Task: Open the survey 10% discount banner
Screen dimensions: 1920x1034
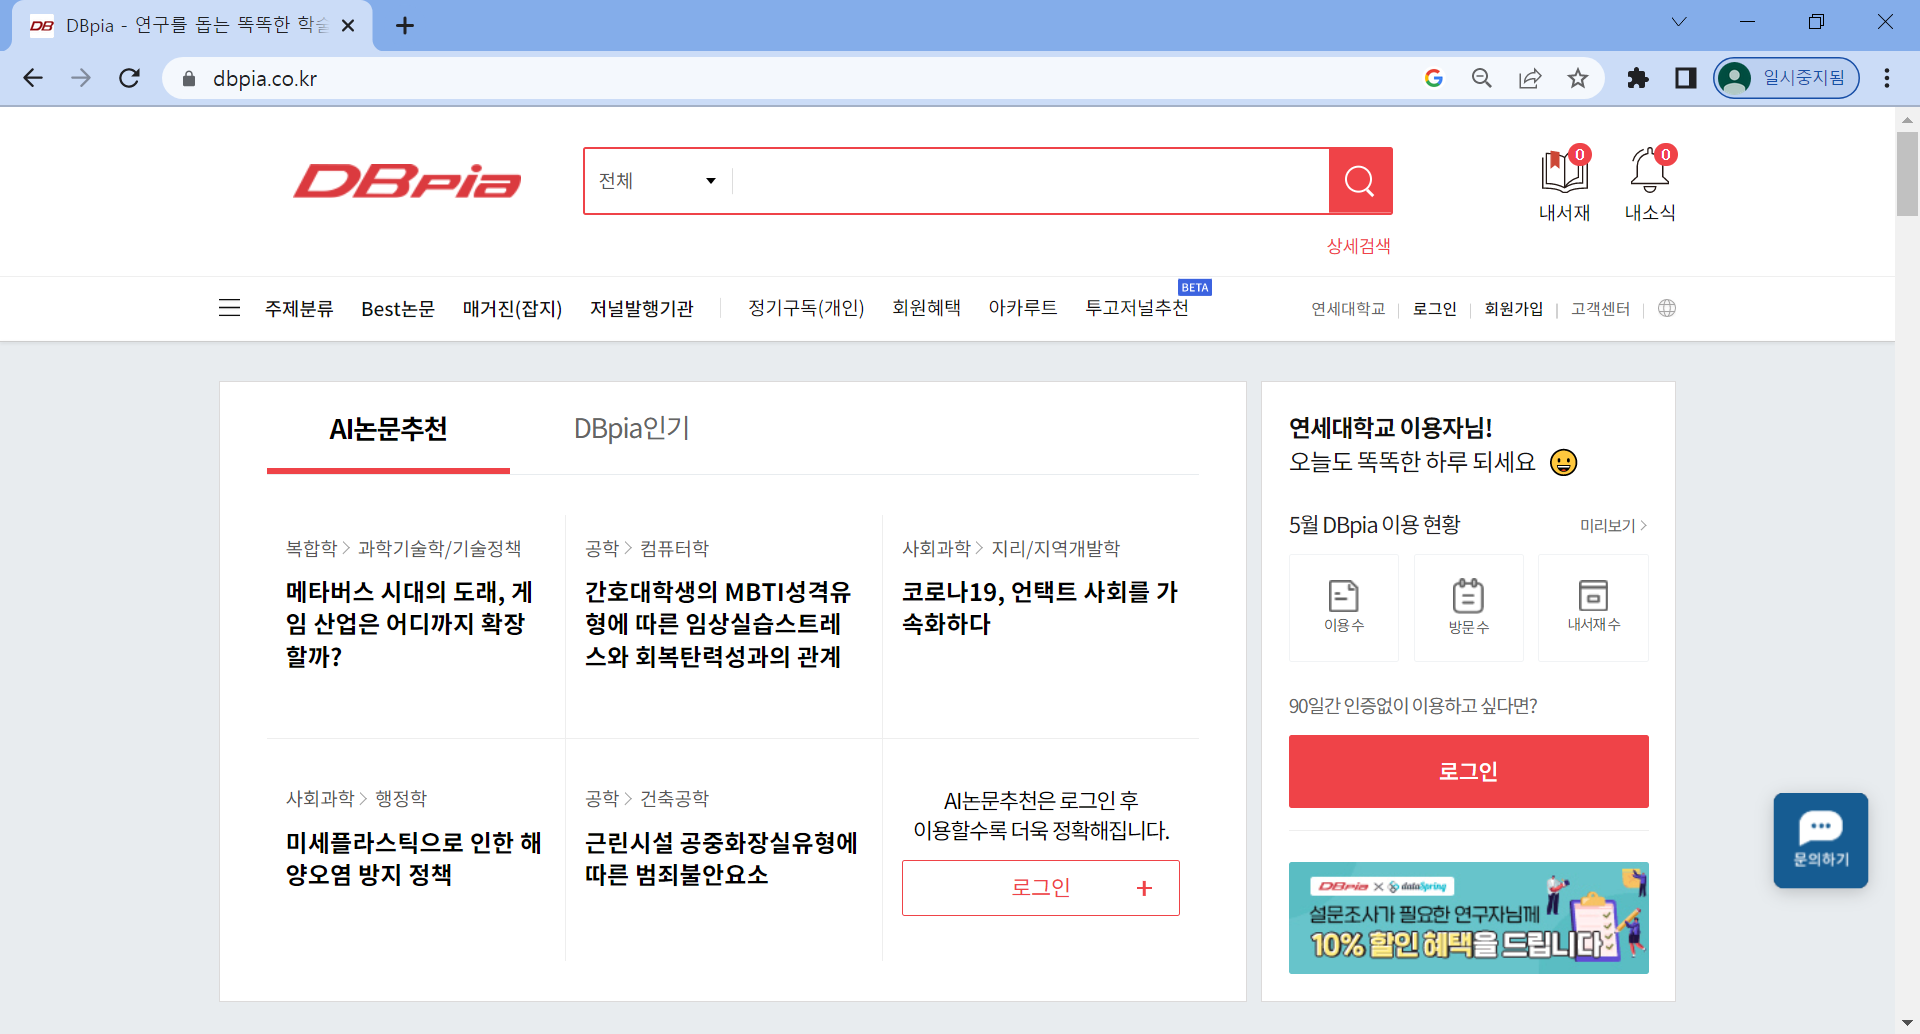Action: click(1468, 918)
